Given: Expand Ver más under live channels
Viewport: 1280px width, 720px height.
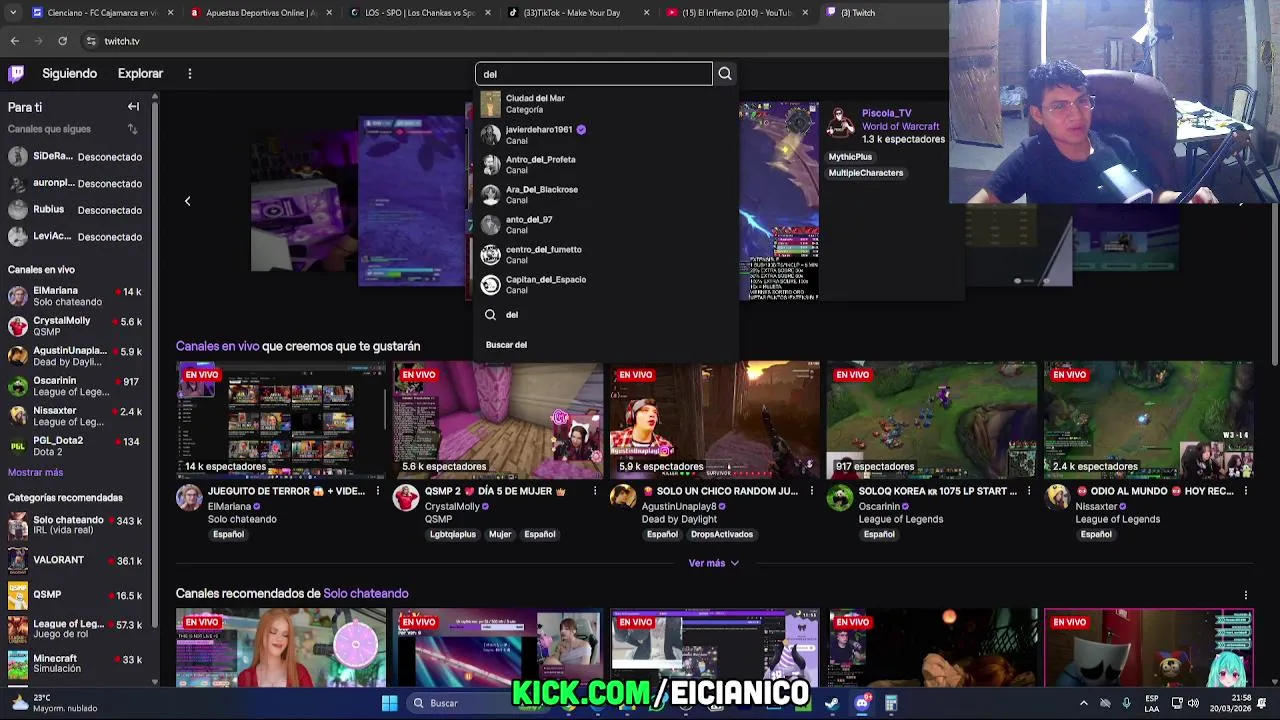Looking at the screenshot, I should click(x=713, y=563).
